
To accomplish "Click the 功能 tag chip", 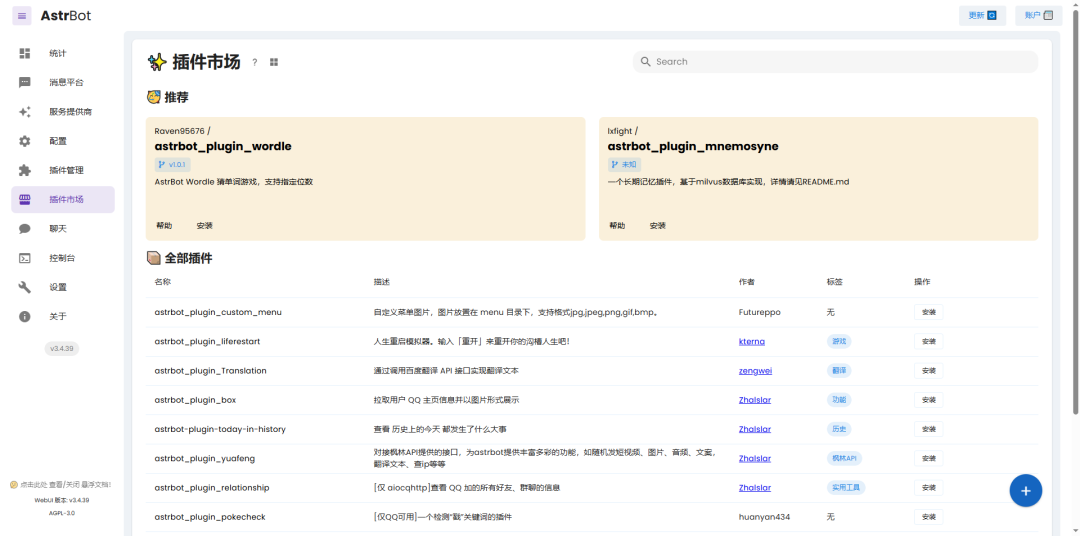I will point(838,400).
